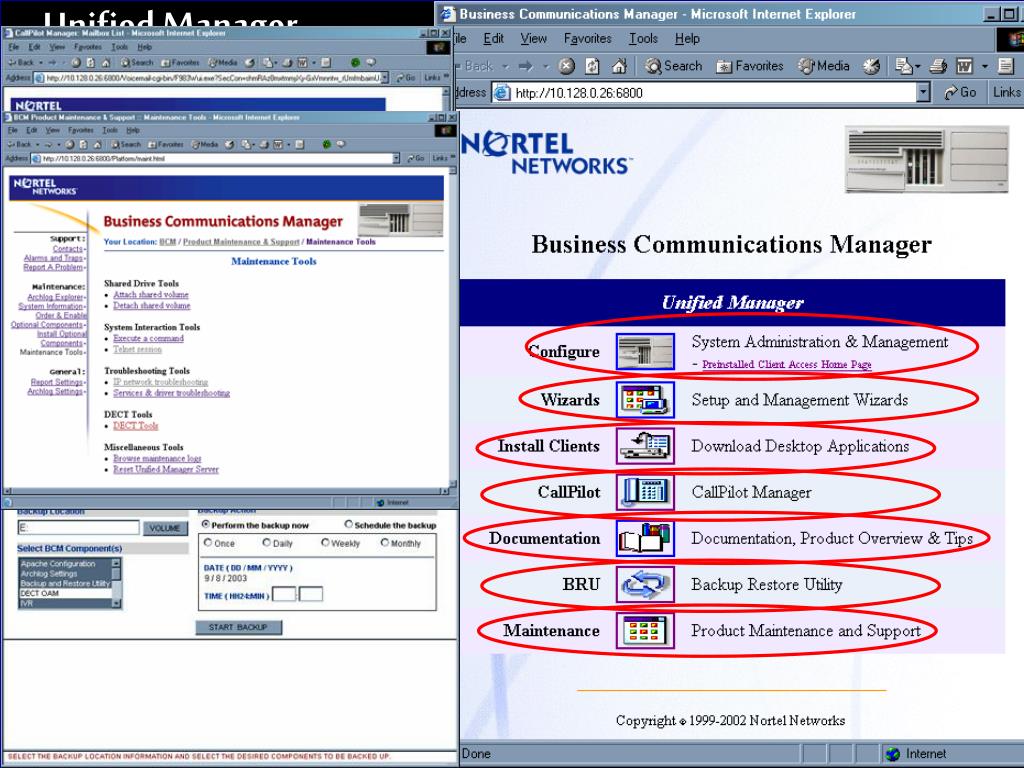The image size is (1024, 768).
Task: Open View menu in the main browser window
Action: pyautogui.click(x=533, y=39)
